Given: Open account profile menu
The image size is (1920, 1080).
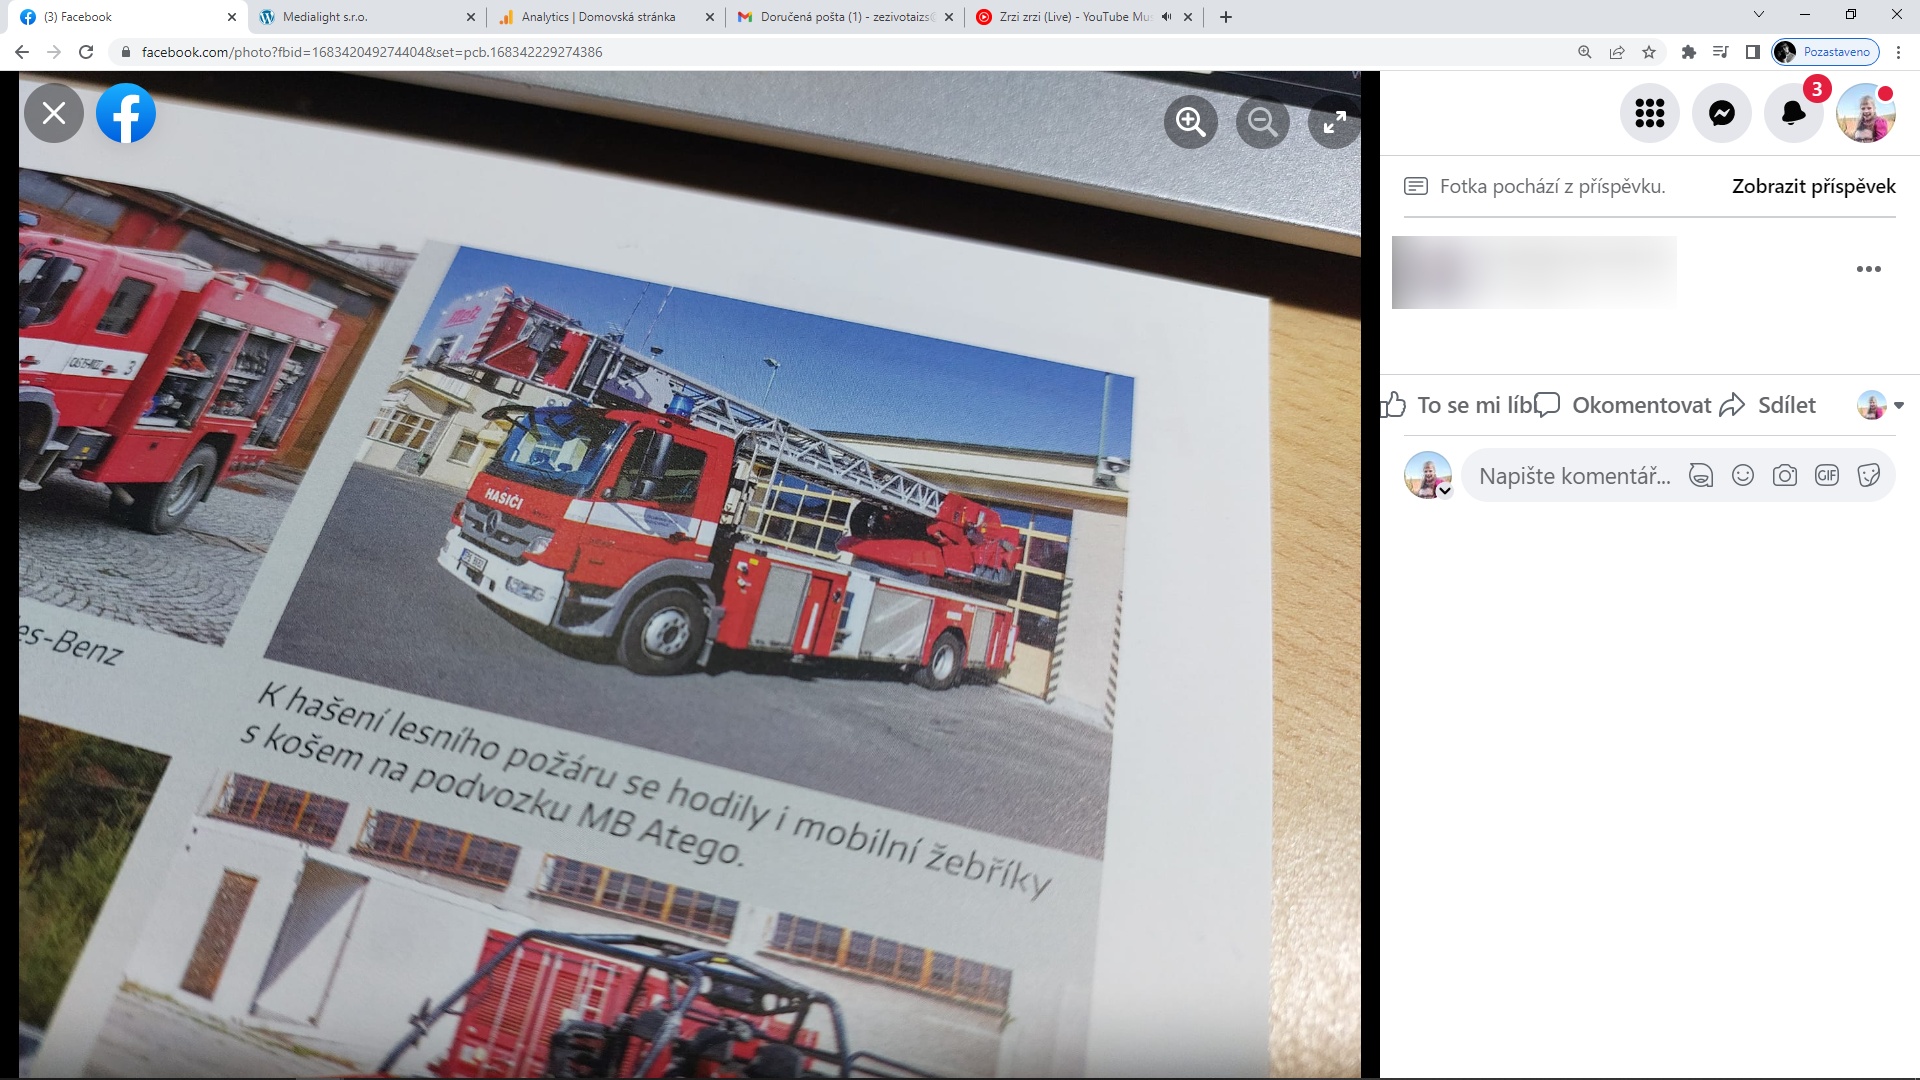Looking at the screenshot, I should click(1866, 113).
